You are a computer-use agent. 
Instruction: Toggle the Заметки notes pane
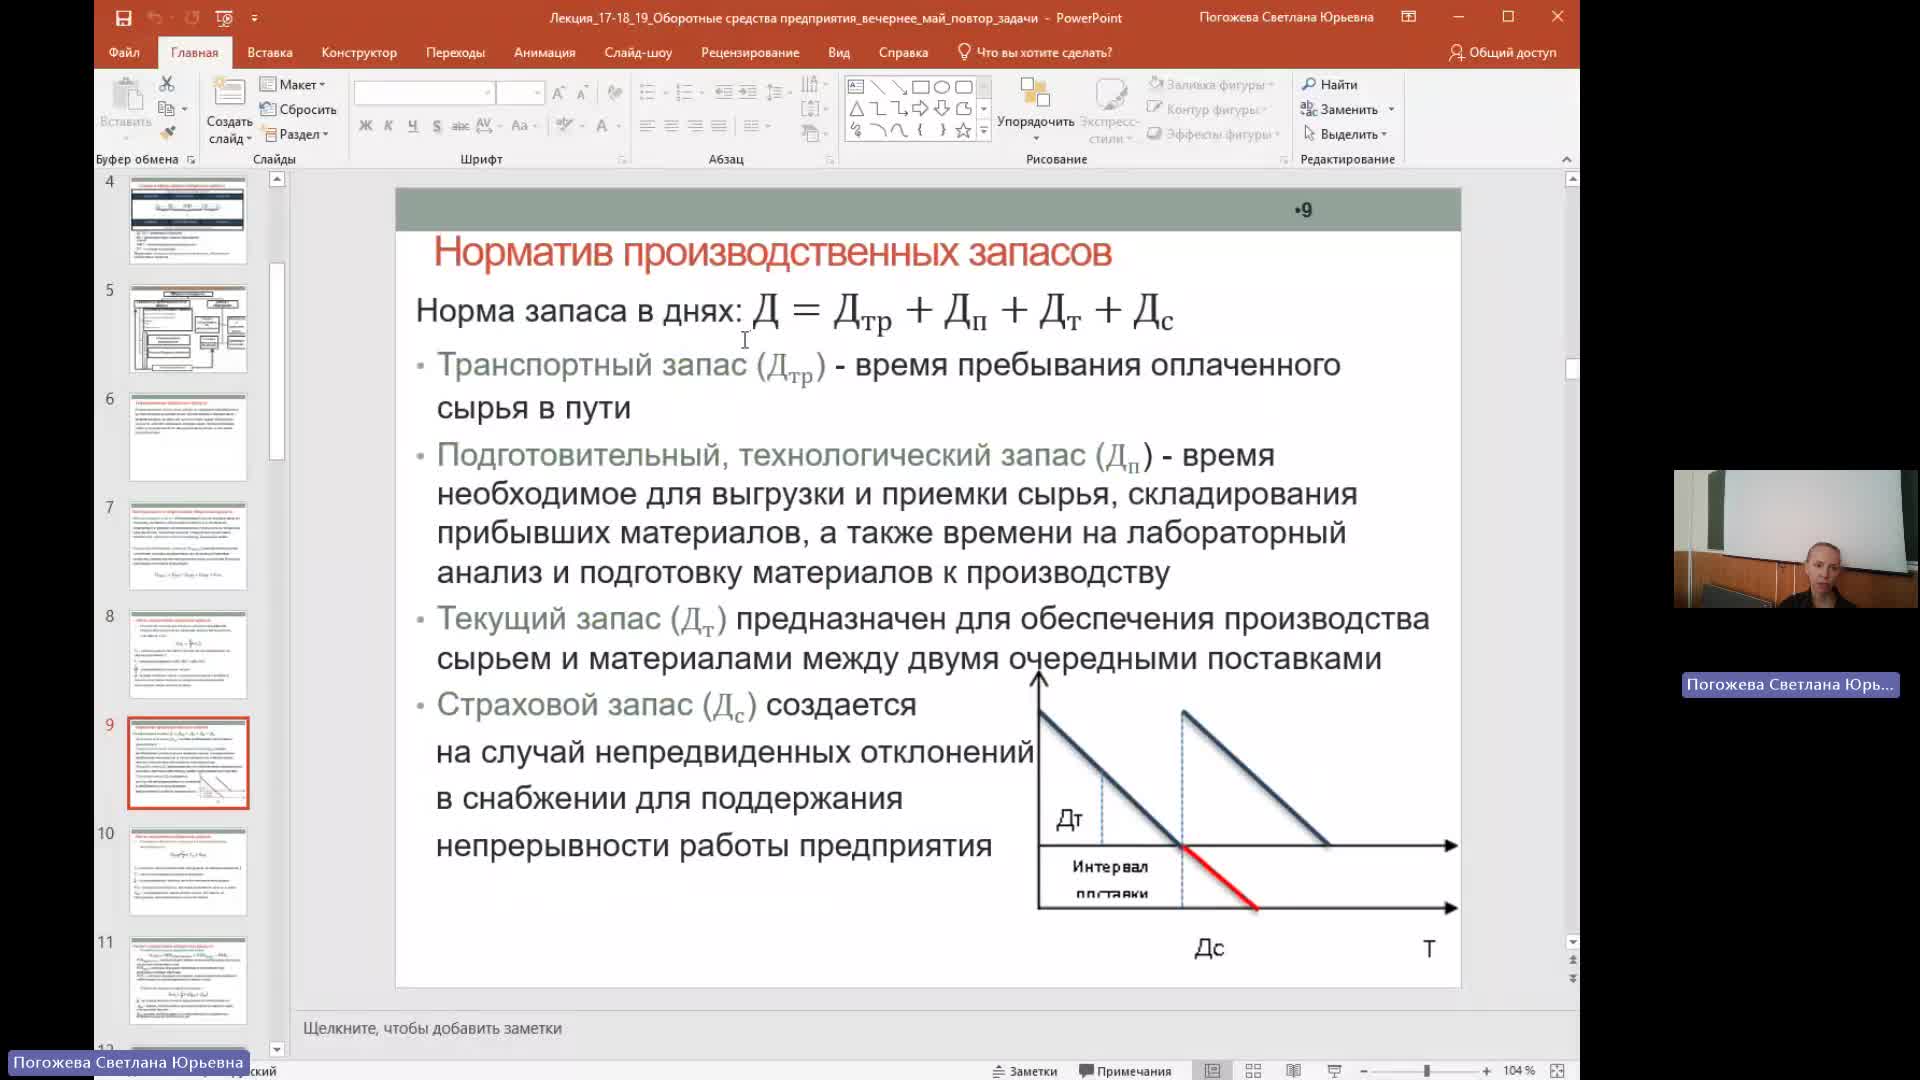click(x=1025, y=1071)
